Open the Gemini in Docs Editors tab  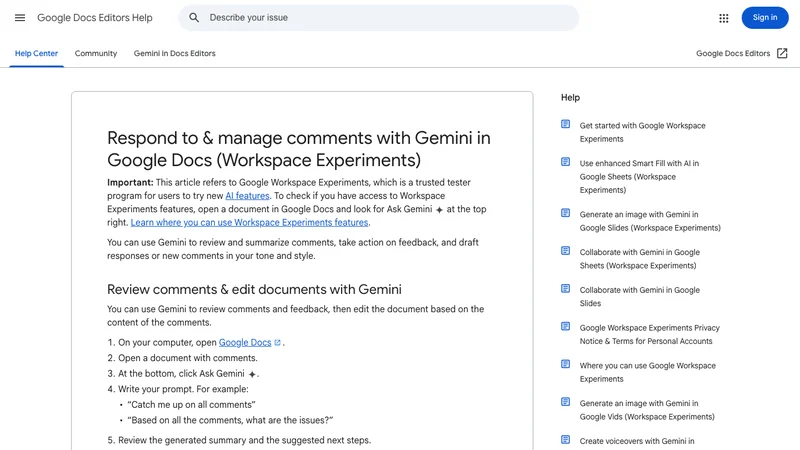[x=174, y=53]
